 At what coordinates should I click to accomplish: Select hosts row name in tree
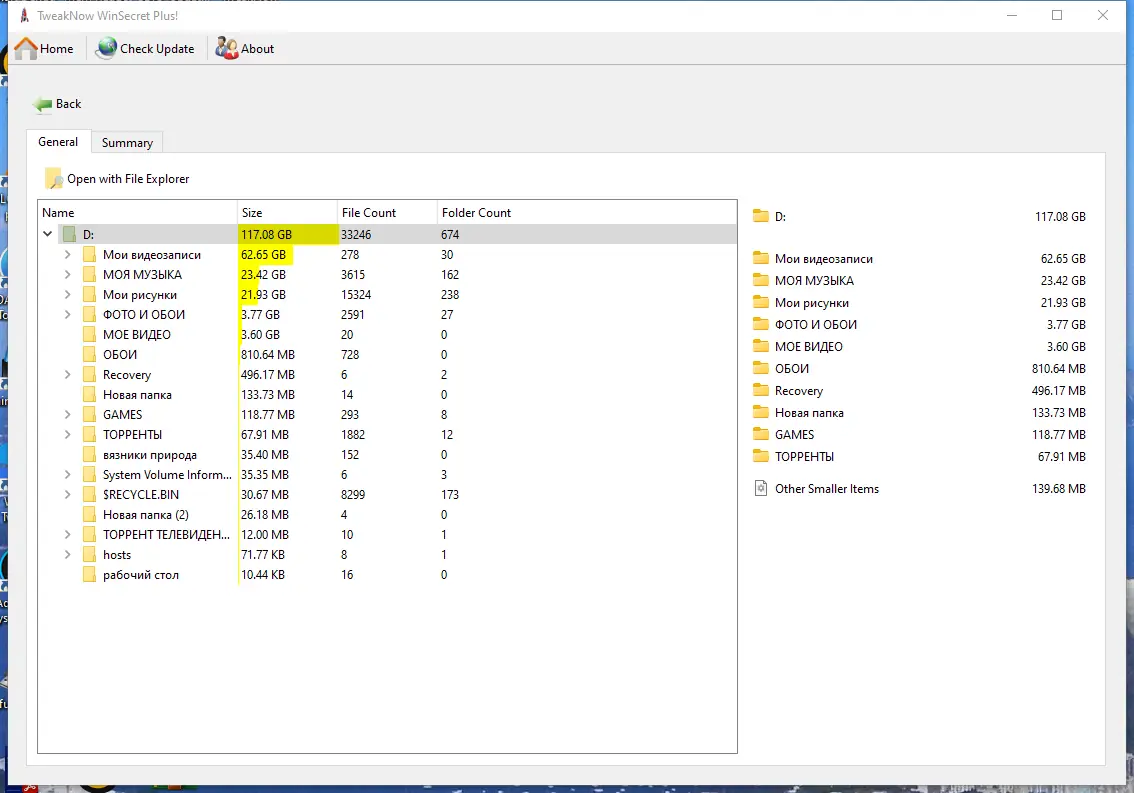click(117, 555)
